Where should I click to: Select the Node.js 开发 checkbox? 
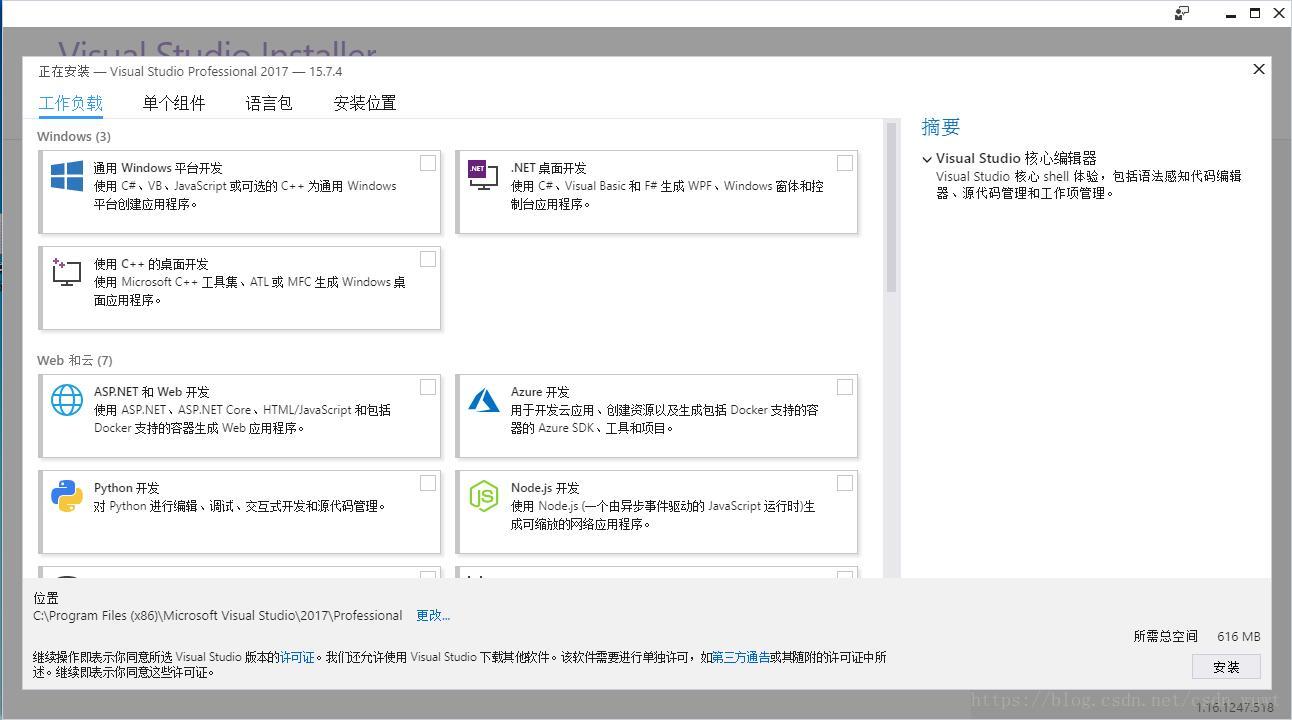coord(845,483)
